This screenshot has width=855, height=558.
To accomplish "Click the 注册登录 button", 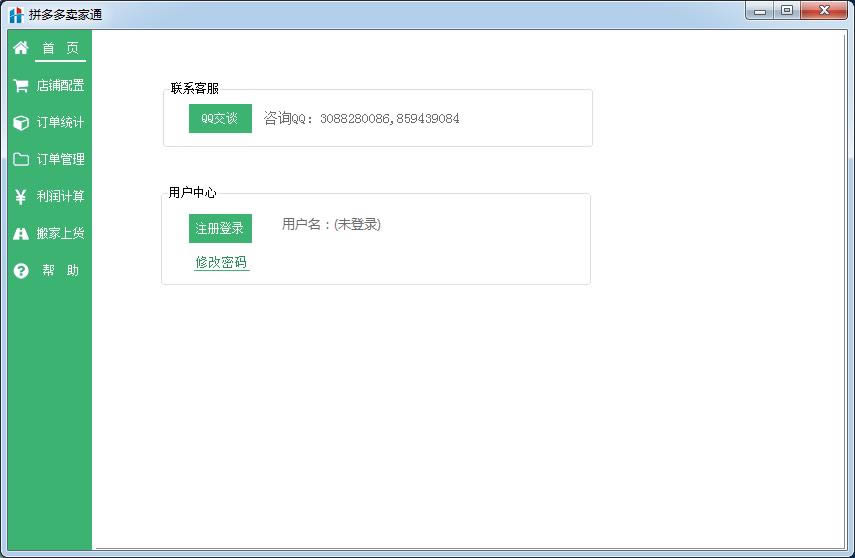I will 220,228.
